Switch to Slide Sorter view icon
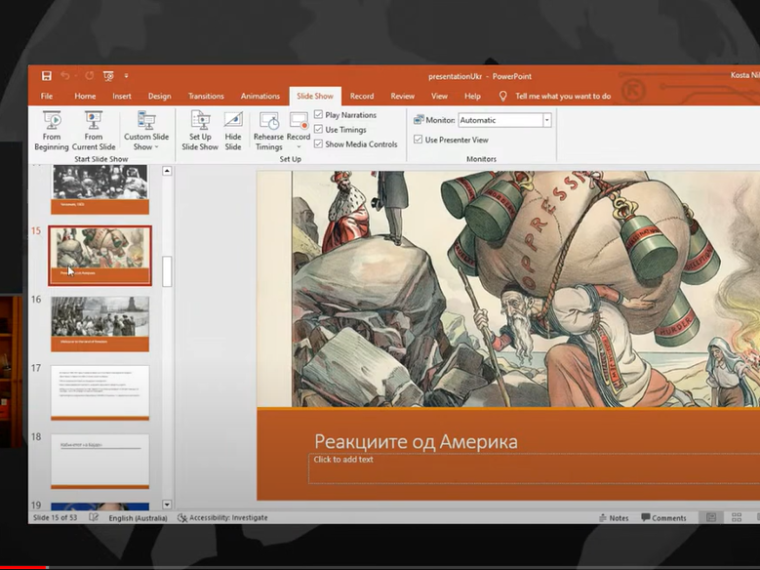This screenshot has height=570, width=760. [736, 518]
